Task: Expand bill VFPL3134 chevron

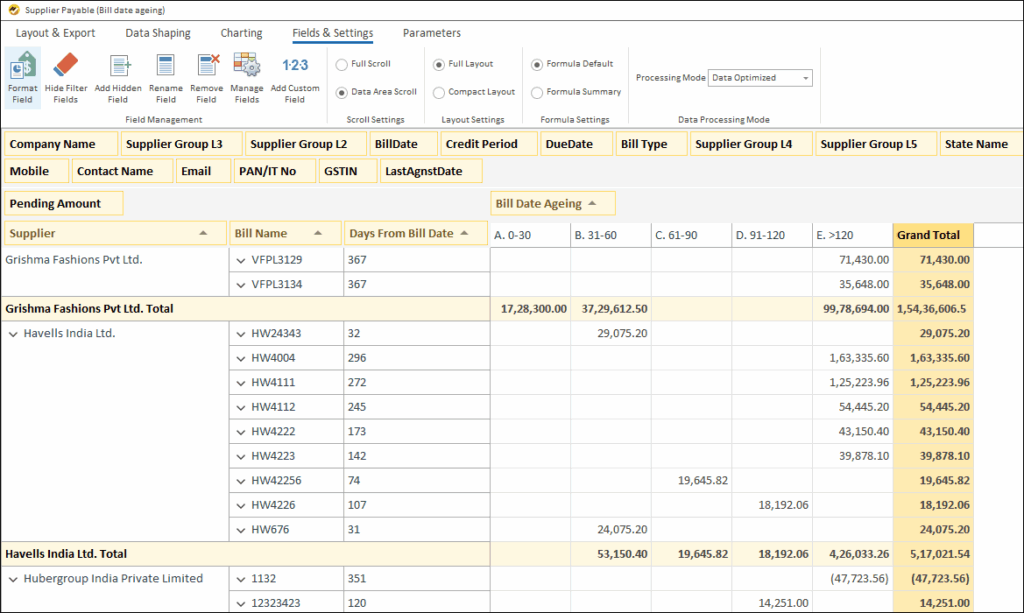Action: (241, 285)
